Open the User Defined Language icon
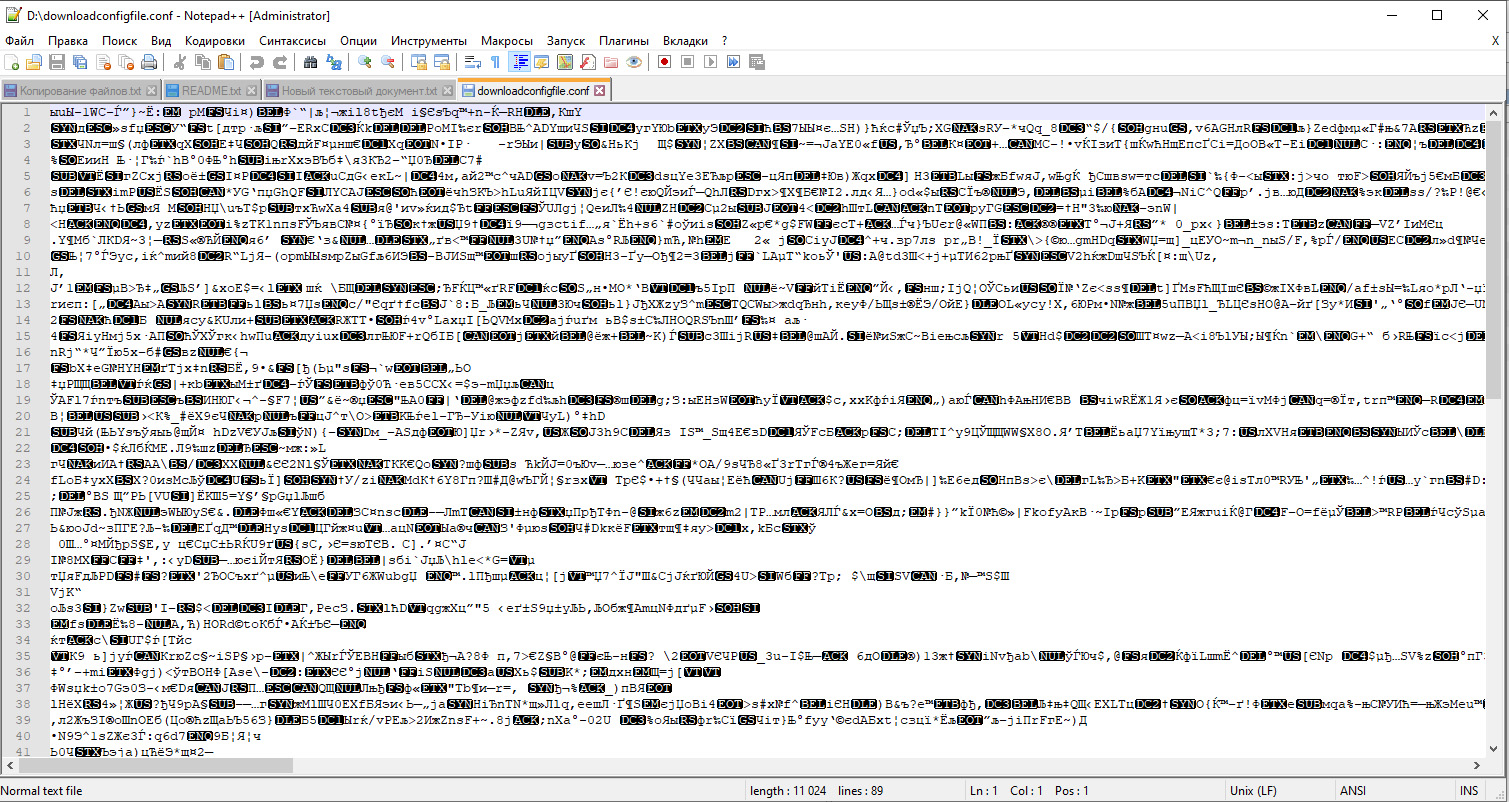This screenshot has height=802, width=1509. (542, 62)
